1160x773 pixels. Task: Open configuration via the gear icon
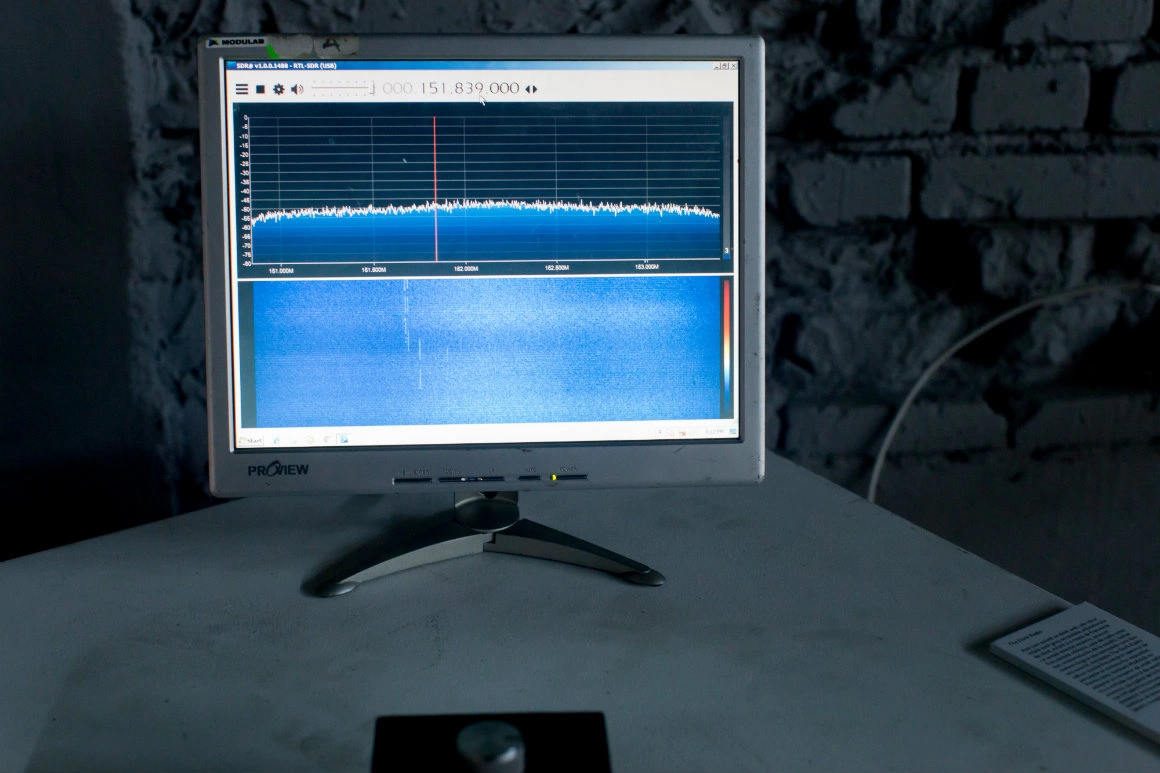(x=279, y=89)
